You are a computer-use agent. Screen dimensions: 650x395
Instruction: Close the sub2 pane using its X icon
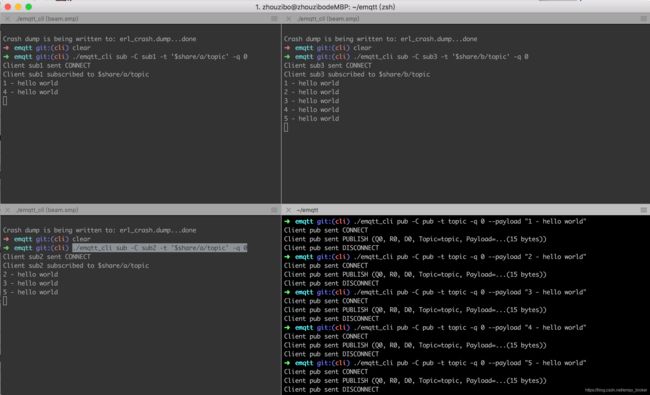pyautogui.click(x=7, y=210)
